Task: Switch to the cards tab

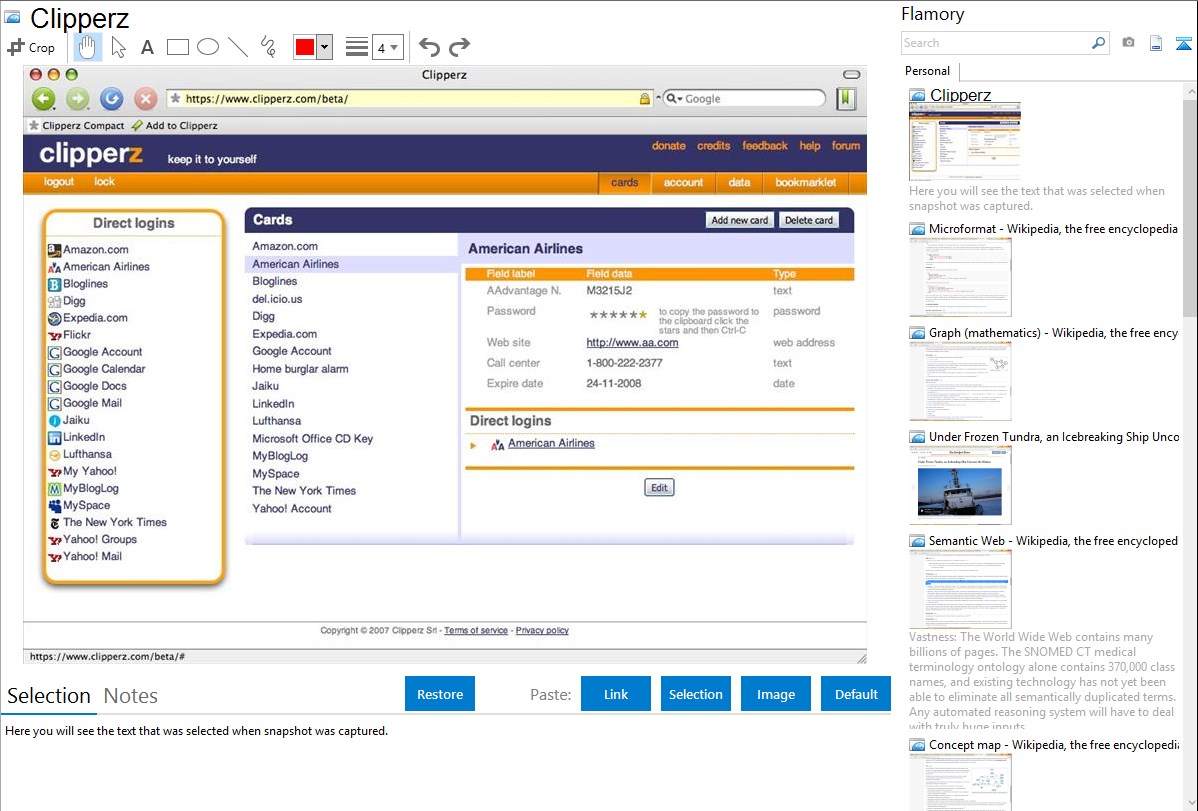Action: (624, 183)
